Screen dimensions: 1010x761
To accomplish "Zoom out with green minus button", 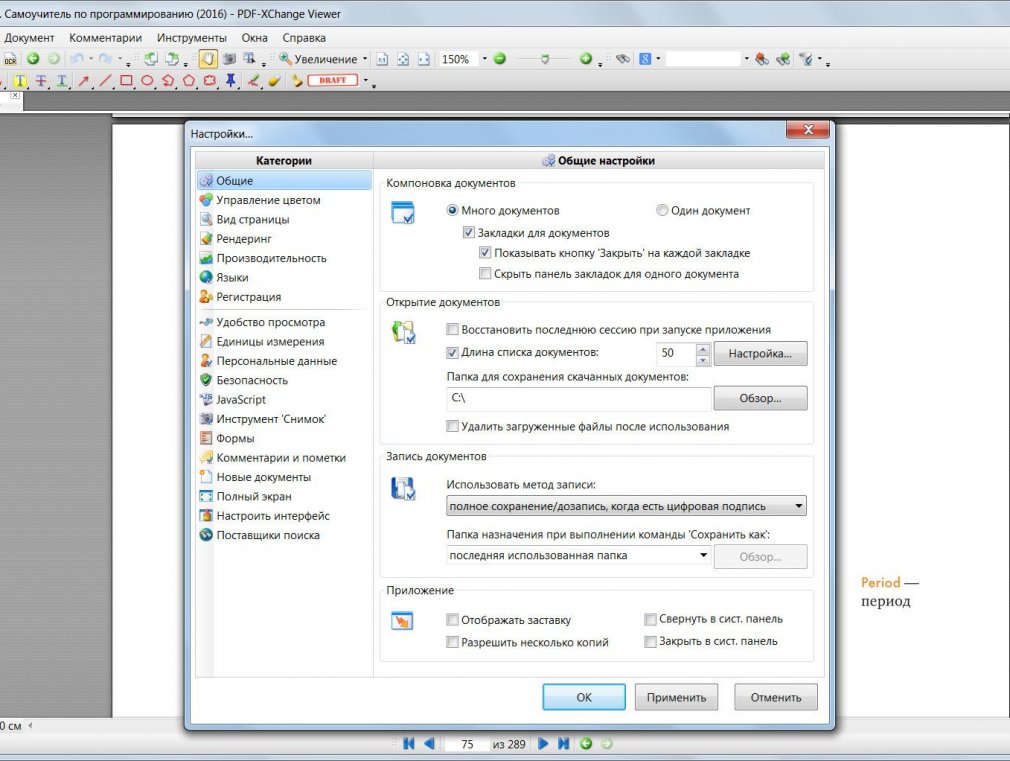I will [499, 59].
